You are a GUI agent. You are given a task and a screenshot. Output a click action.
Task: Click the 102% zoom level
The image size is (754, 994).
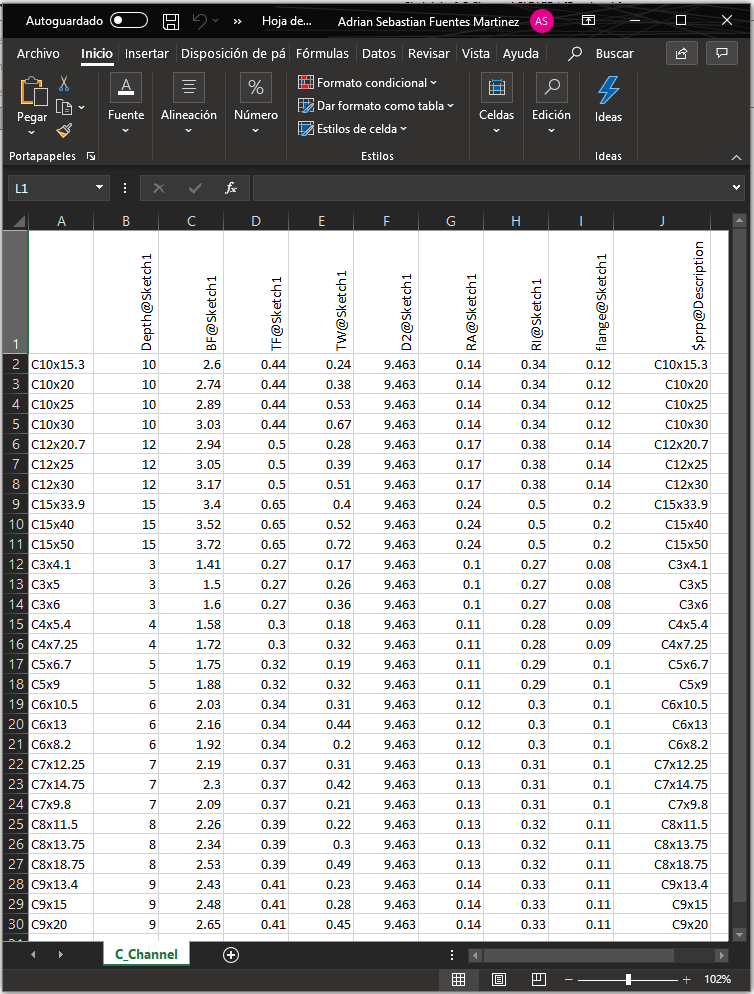(x=717, y=979)
